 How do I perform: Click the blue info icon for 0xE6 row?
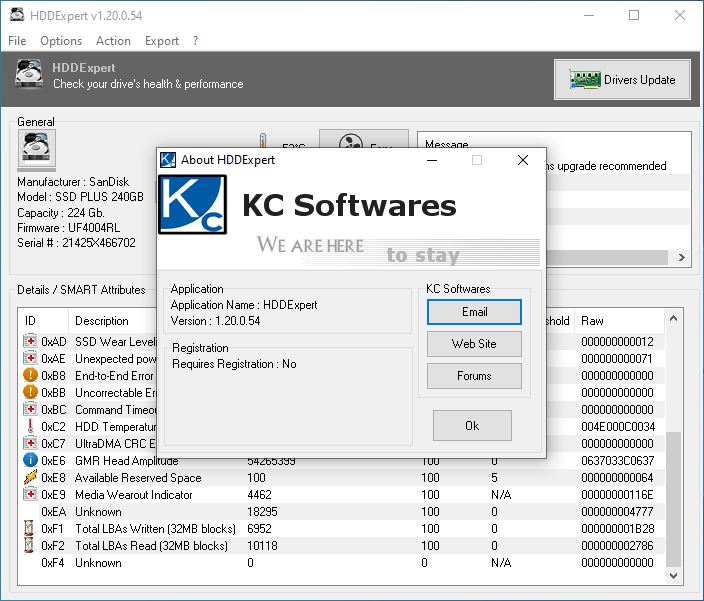[x=30, y=460]
